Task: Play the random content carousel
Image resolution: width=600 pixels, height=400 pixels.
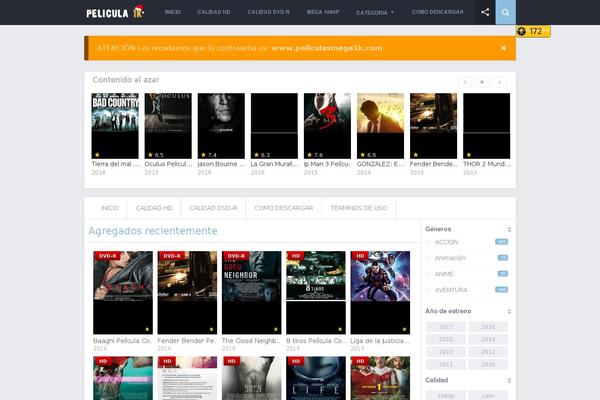Action: pyautogui.click(x=482, y=82)
